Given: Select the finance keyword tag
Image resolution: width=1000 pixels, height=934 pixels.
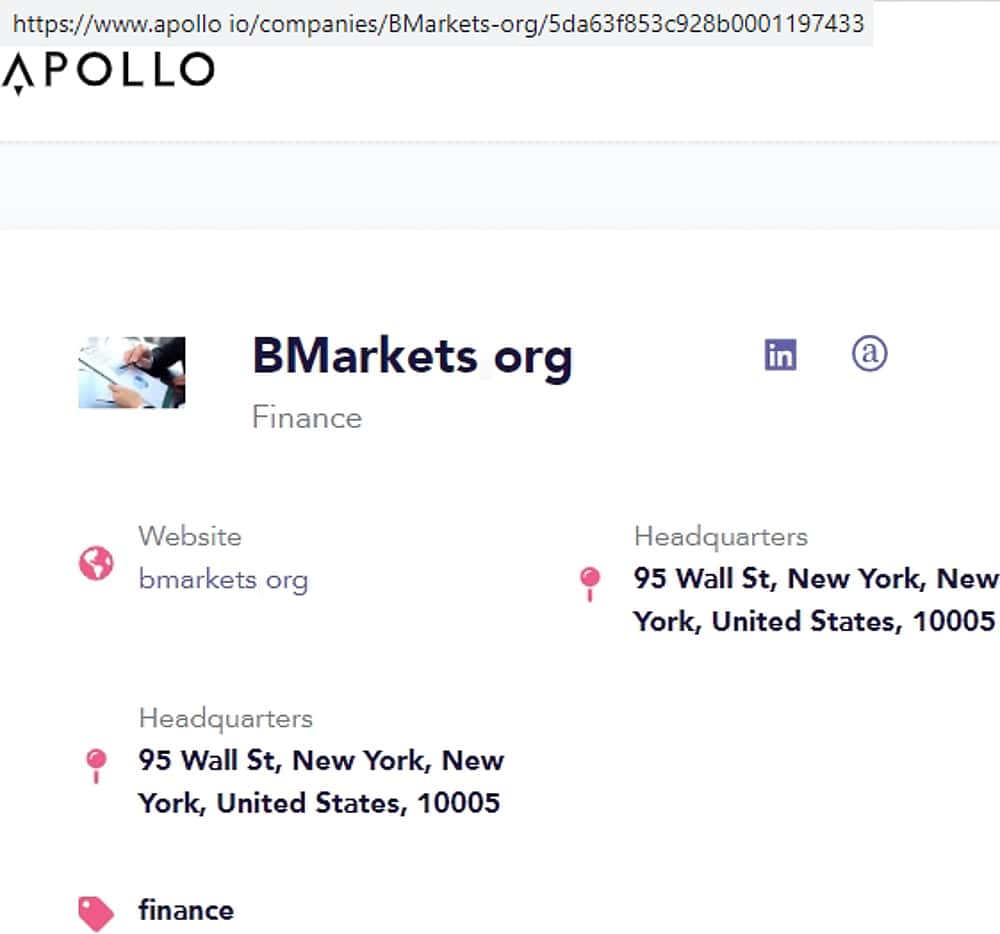Looking at the screenshot, I should point(186,910).
